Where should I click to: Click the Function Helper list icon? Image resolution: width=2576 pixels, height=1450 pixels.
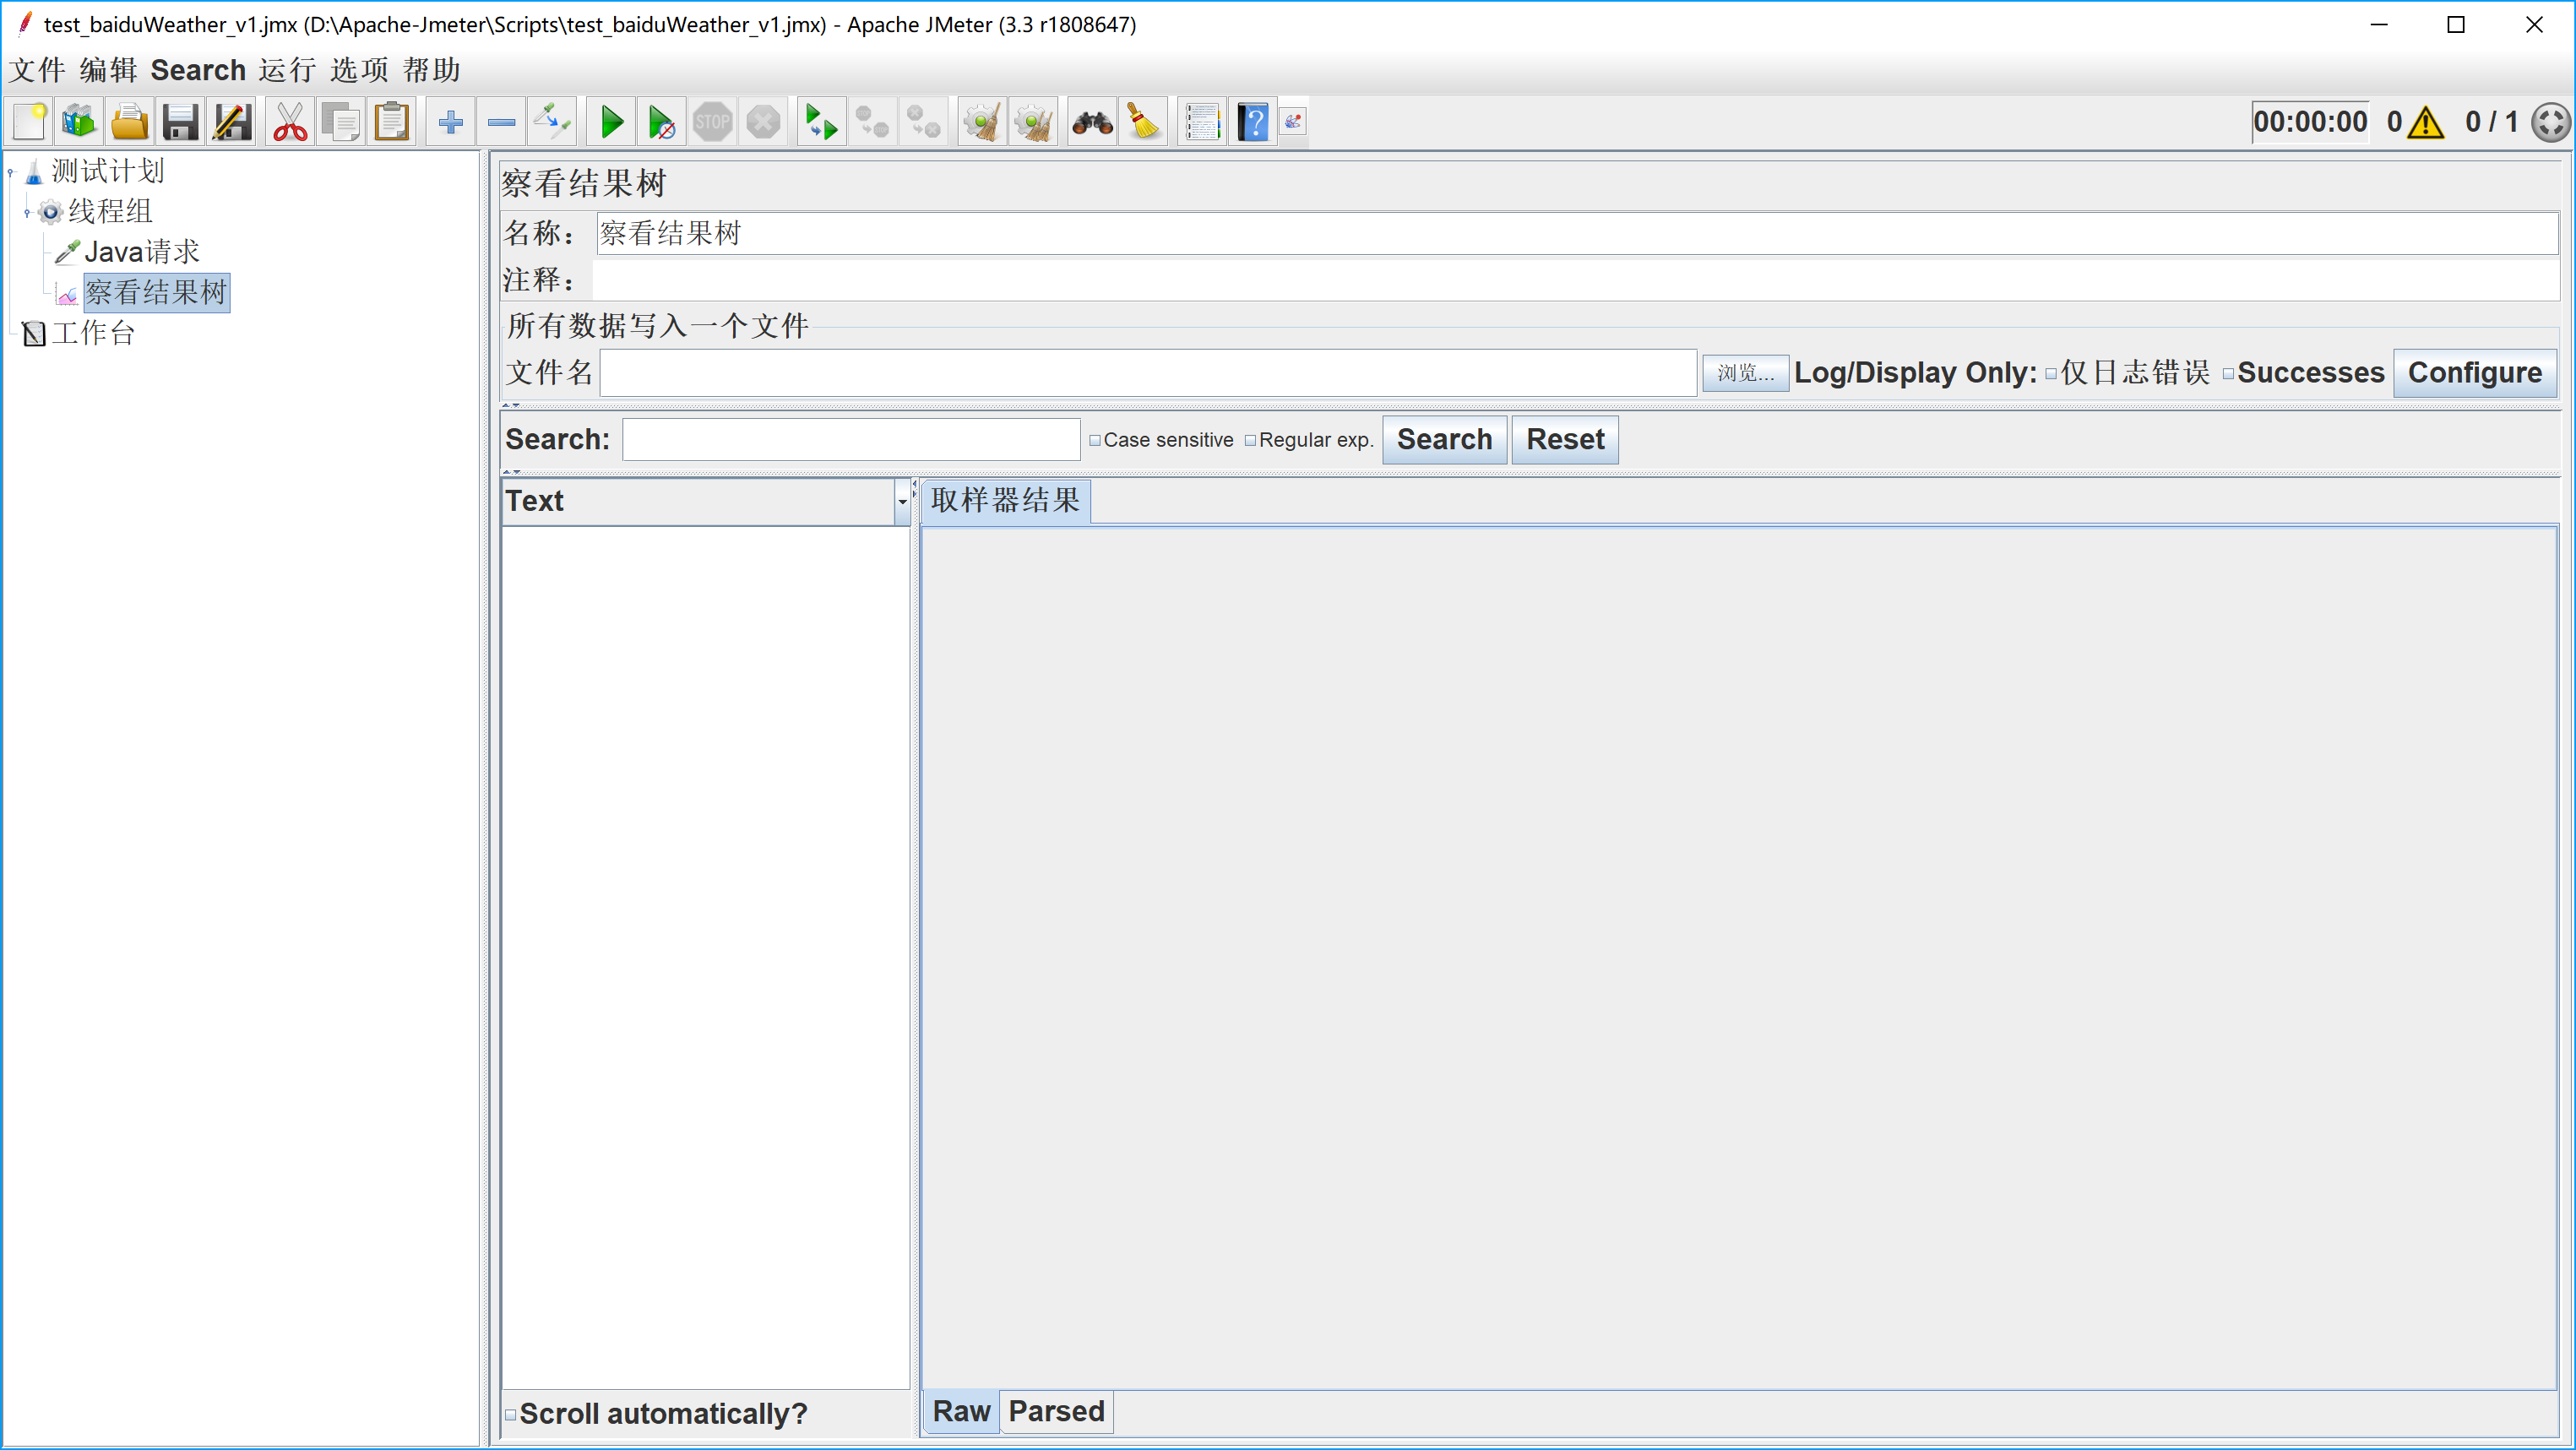[x=1203, y=123]
